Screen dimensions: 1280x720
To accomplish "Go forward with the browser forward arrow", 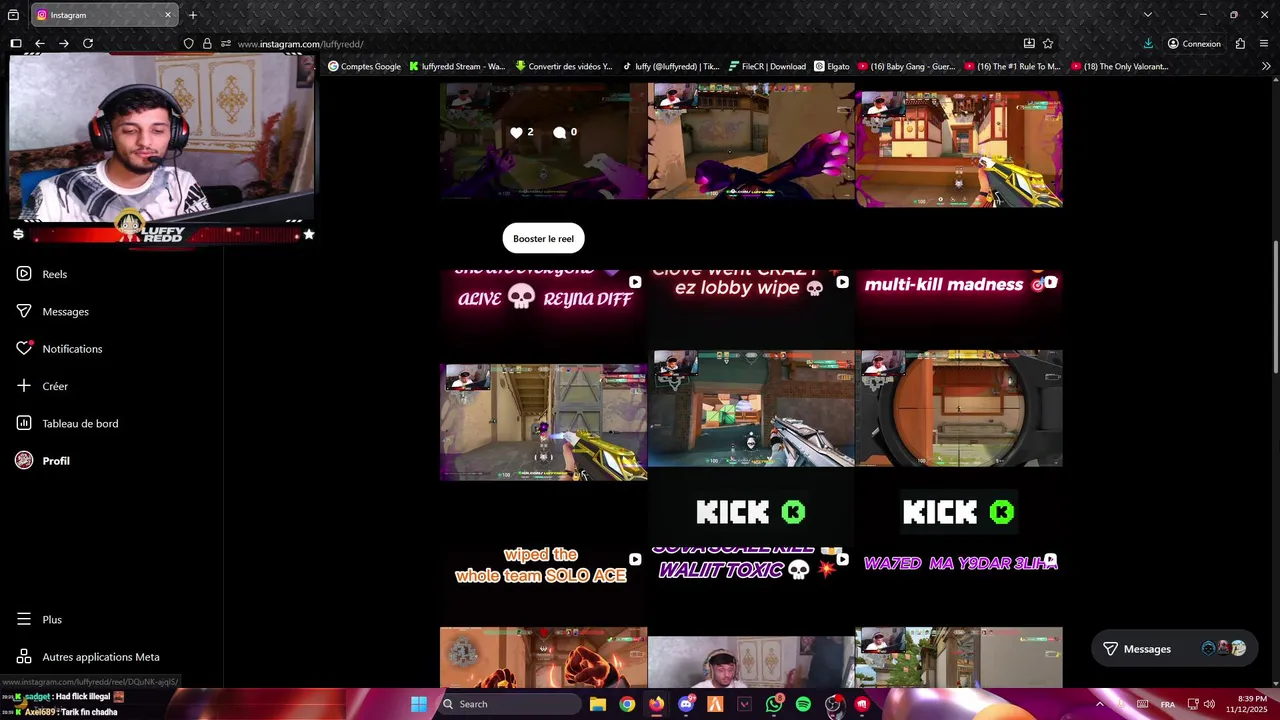I will pyautogui.click(x=63, y=43).
